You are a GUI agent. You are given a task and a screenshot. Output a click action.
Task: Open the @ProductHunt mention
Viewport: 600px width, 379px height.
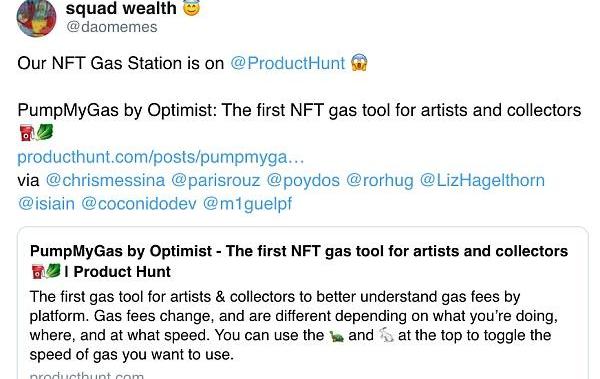[287, 63]
